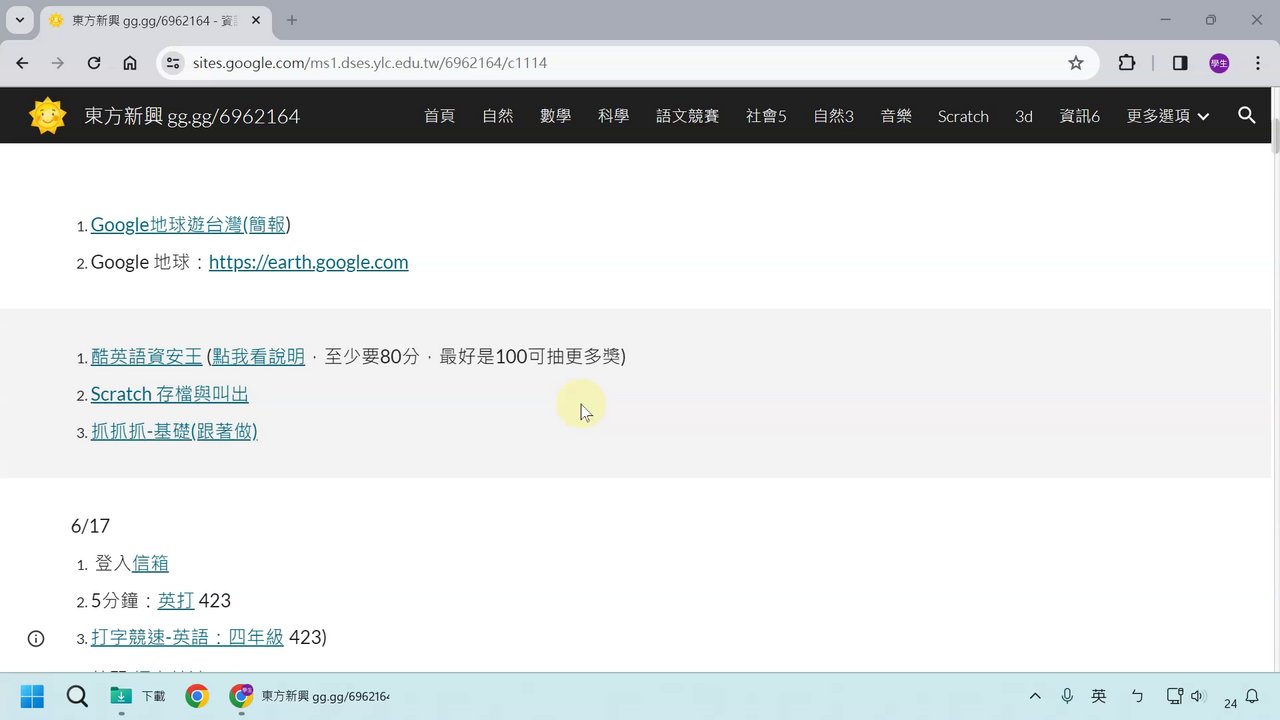Open the 語文競賽 navigation item
This screenshot has height=720, width=1280.
(x=687, y=116)
